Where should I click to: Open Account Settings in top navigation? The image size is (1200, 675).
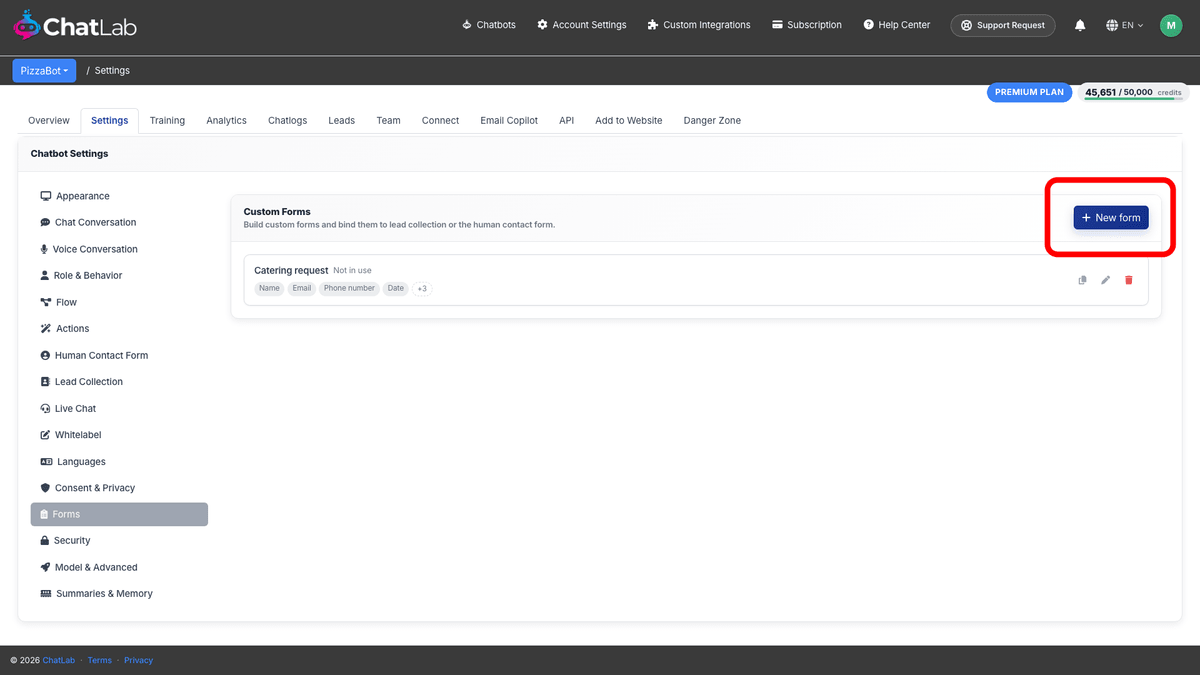coord(581,25)
